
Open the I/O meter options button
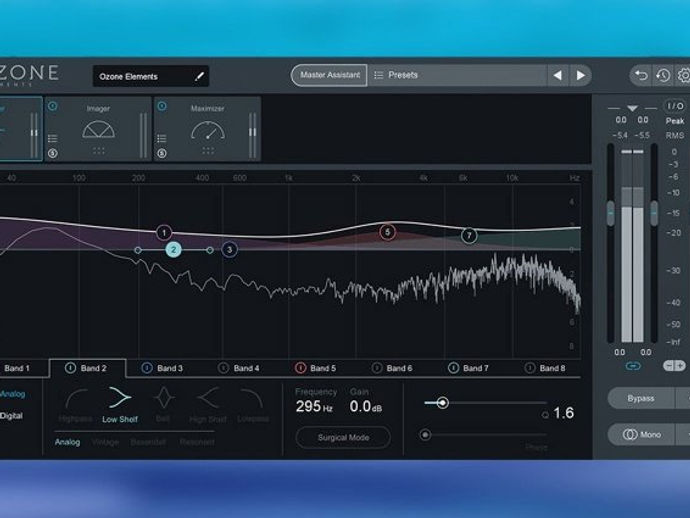[675, 106]
